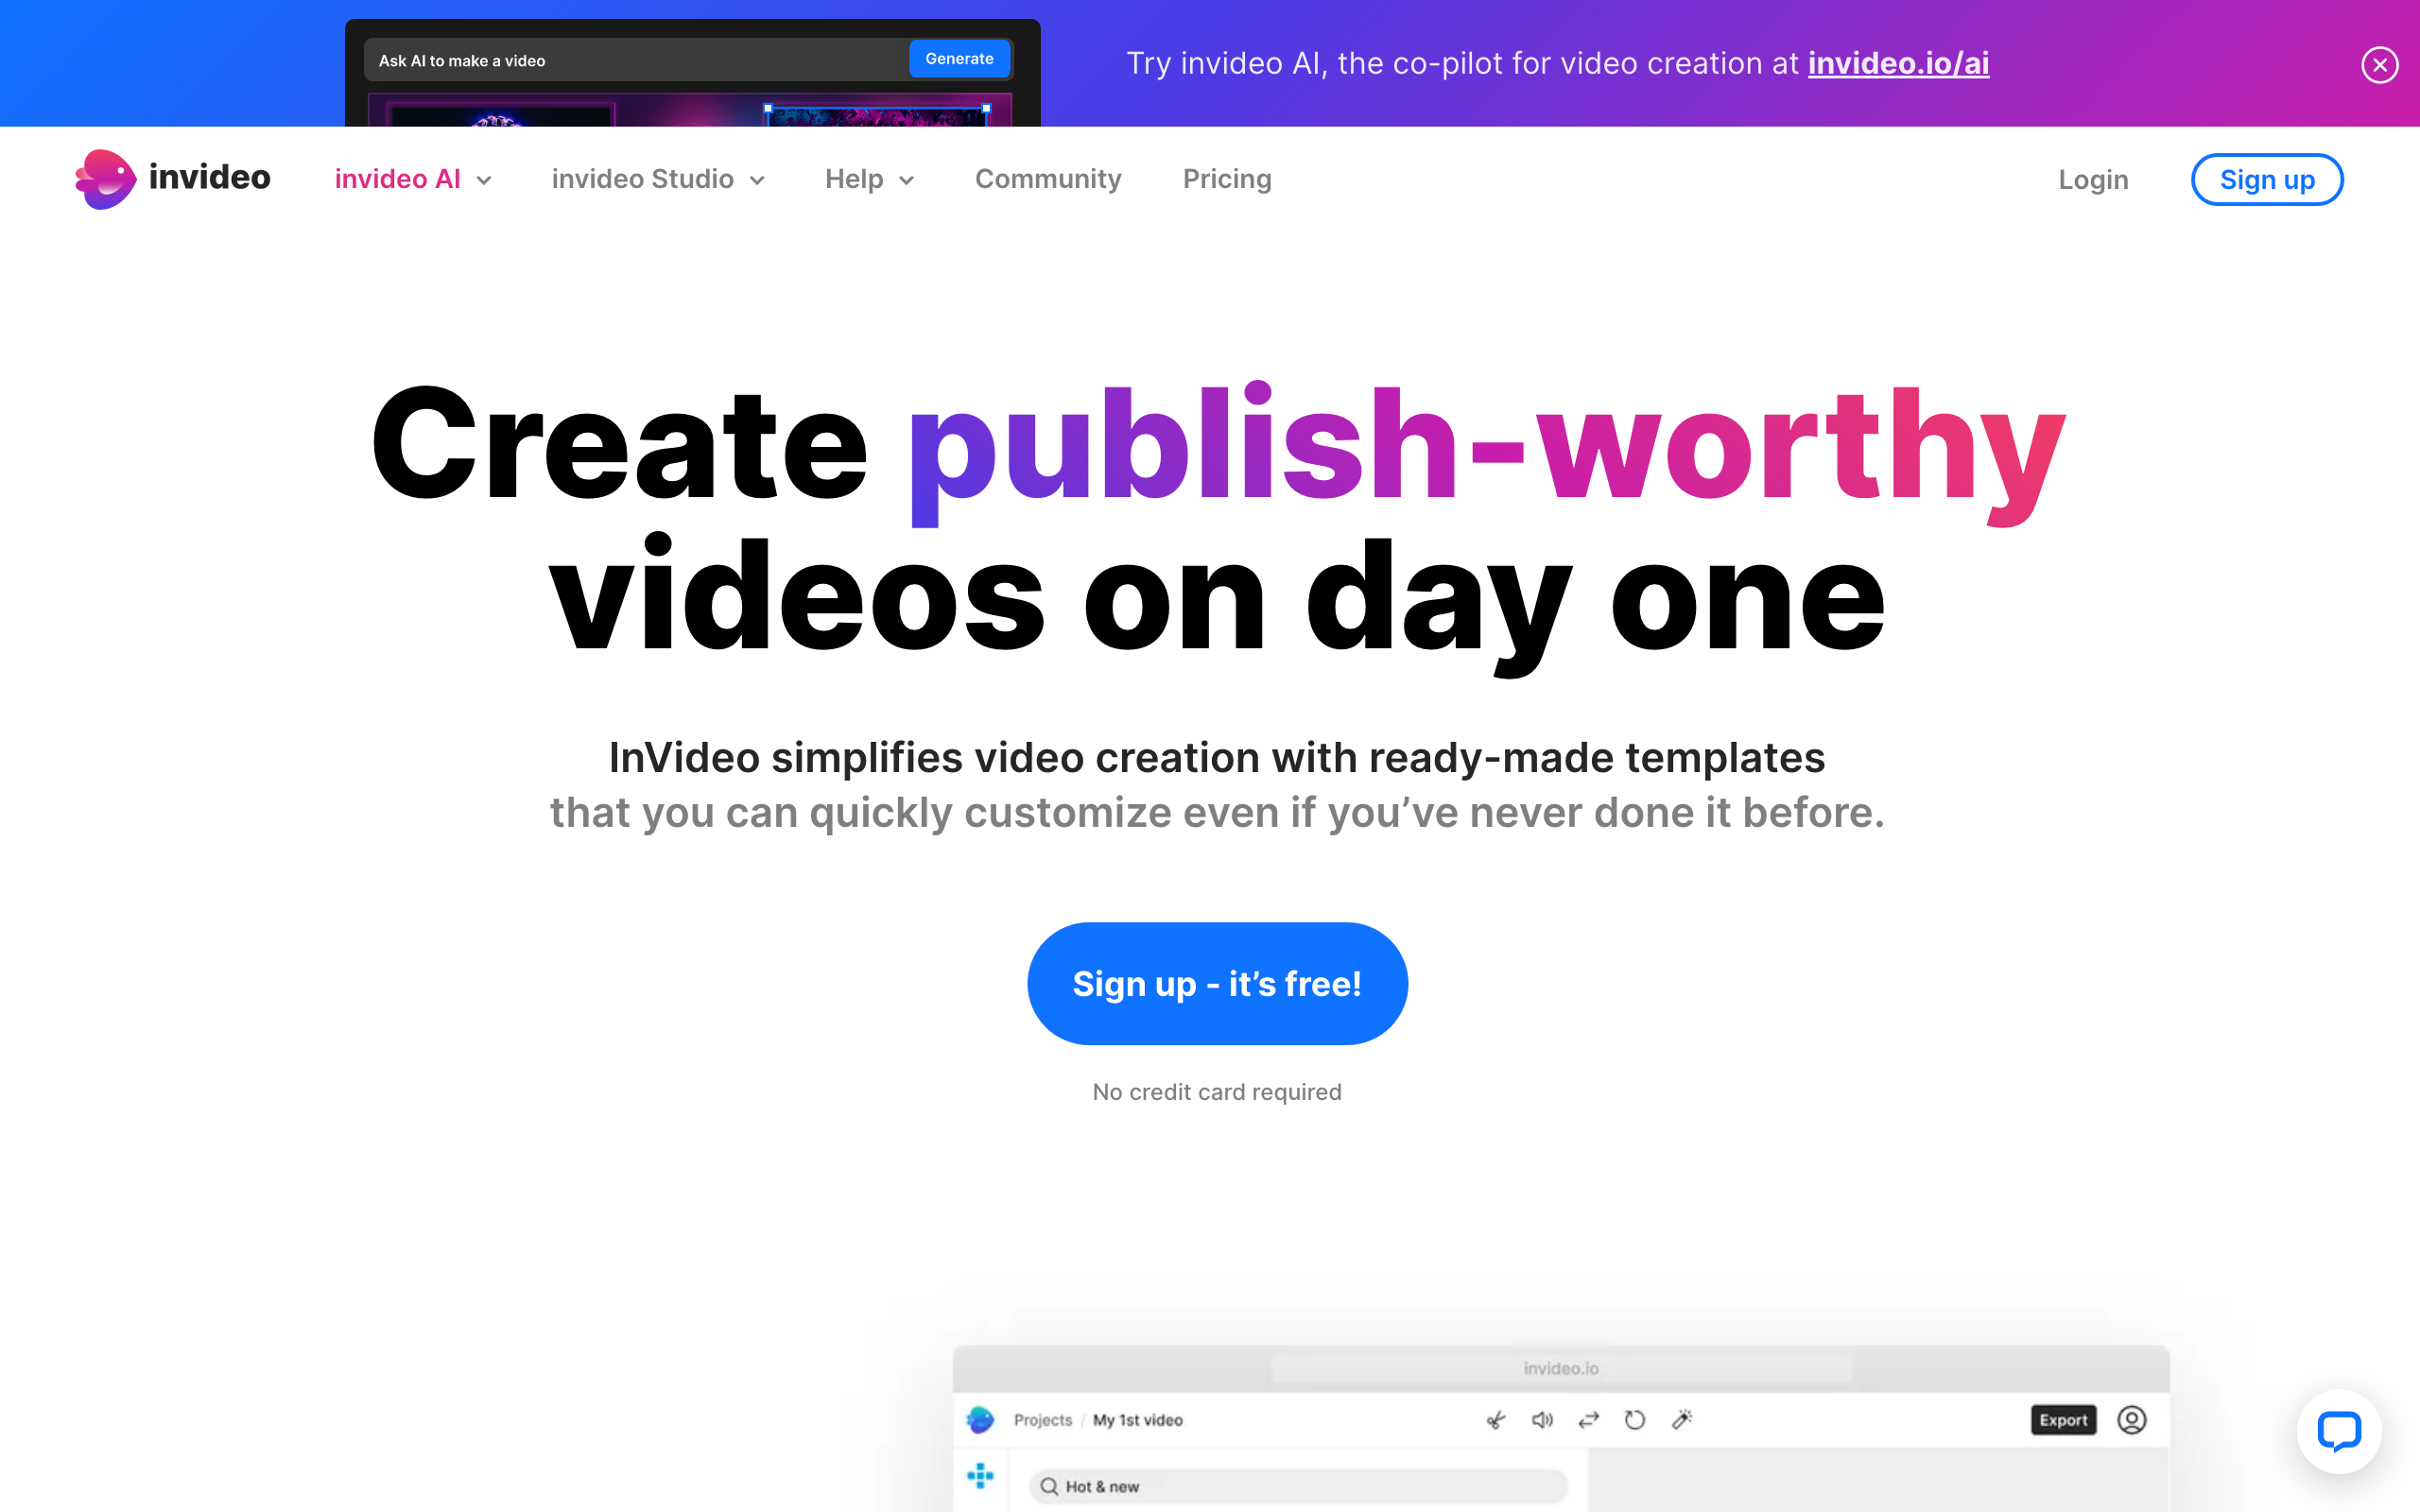Click the invideo.io/ai promotional link

1899,62
